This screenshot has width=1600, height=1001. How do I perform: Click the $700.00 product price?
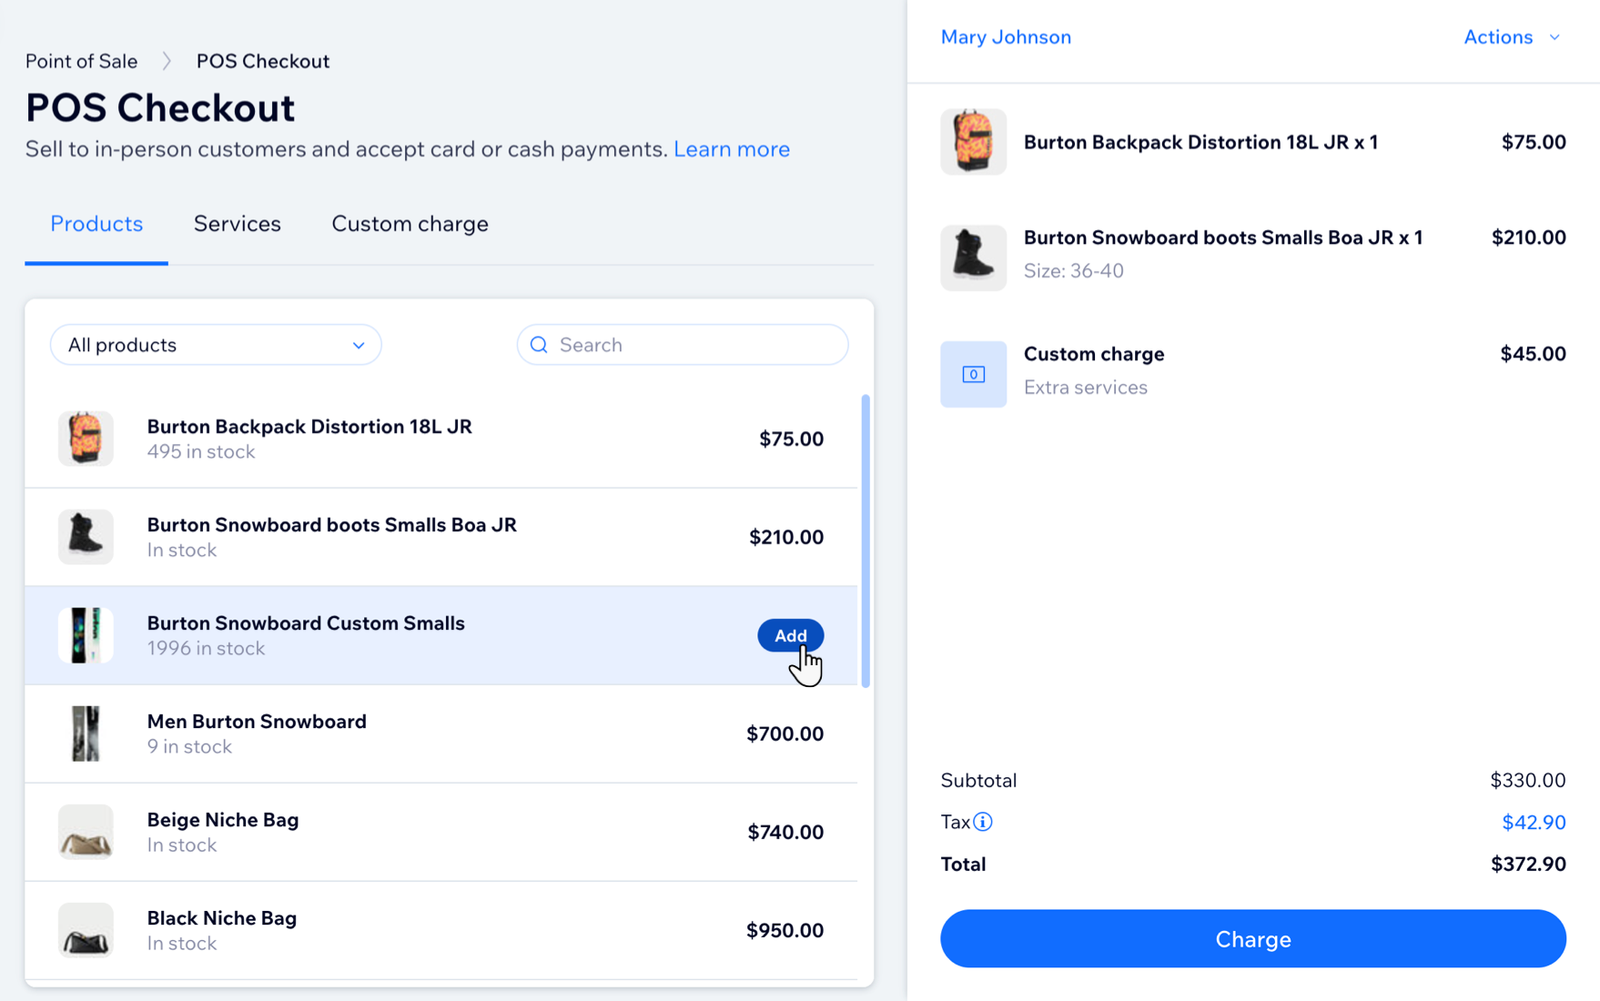(785, 734)
